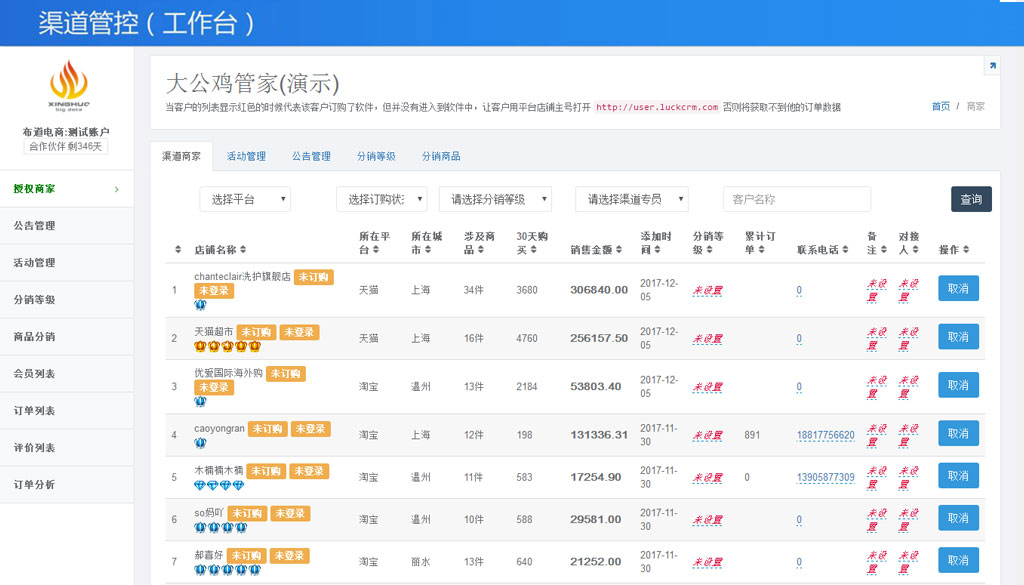Go to 首页 in the breadcrumb
Image resolution: width=1024 pixels, height=585 pixels.
click(940, 106)
